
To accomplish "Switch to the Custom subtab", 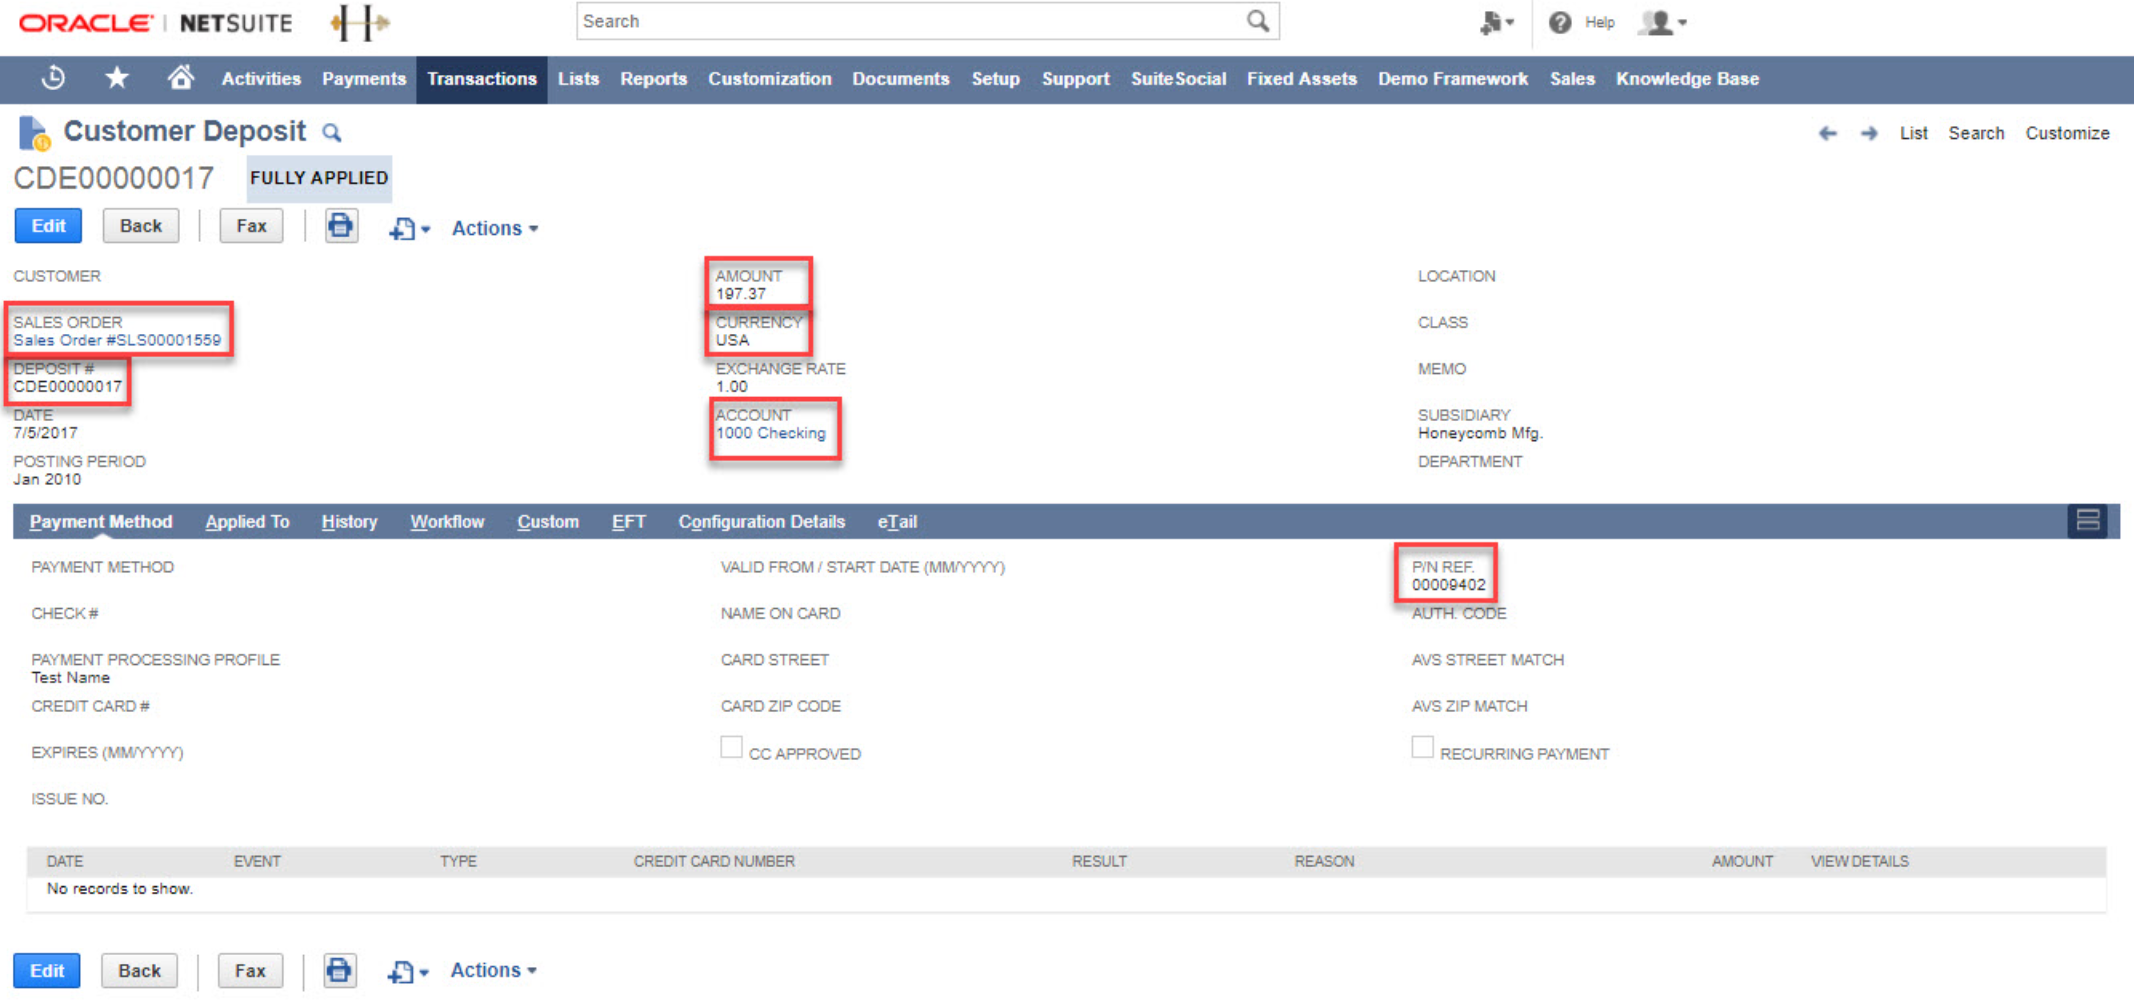I will (547, 521).
